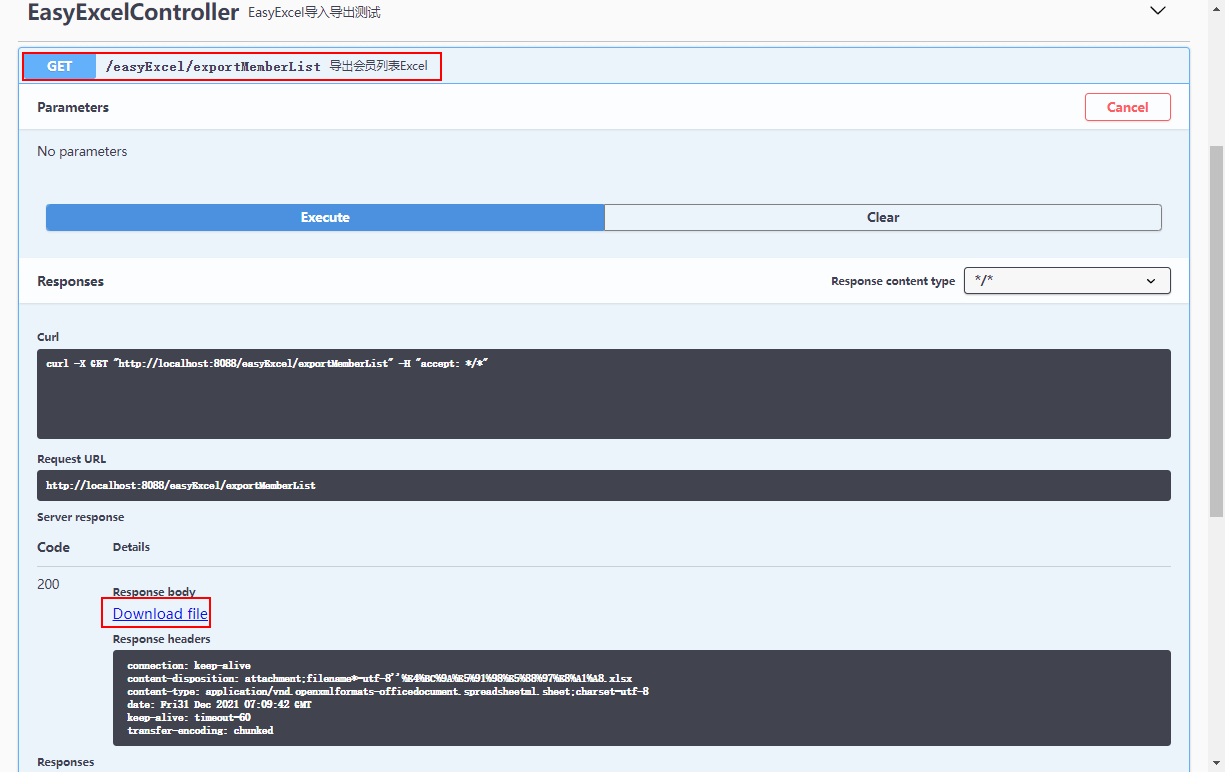The image size is (1225, 772).
Task: Click the No parameters text
Action: pos(82,152)
